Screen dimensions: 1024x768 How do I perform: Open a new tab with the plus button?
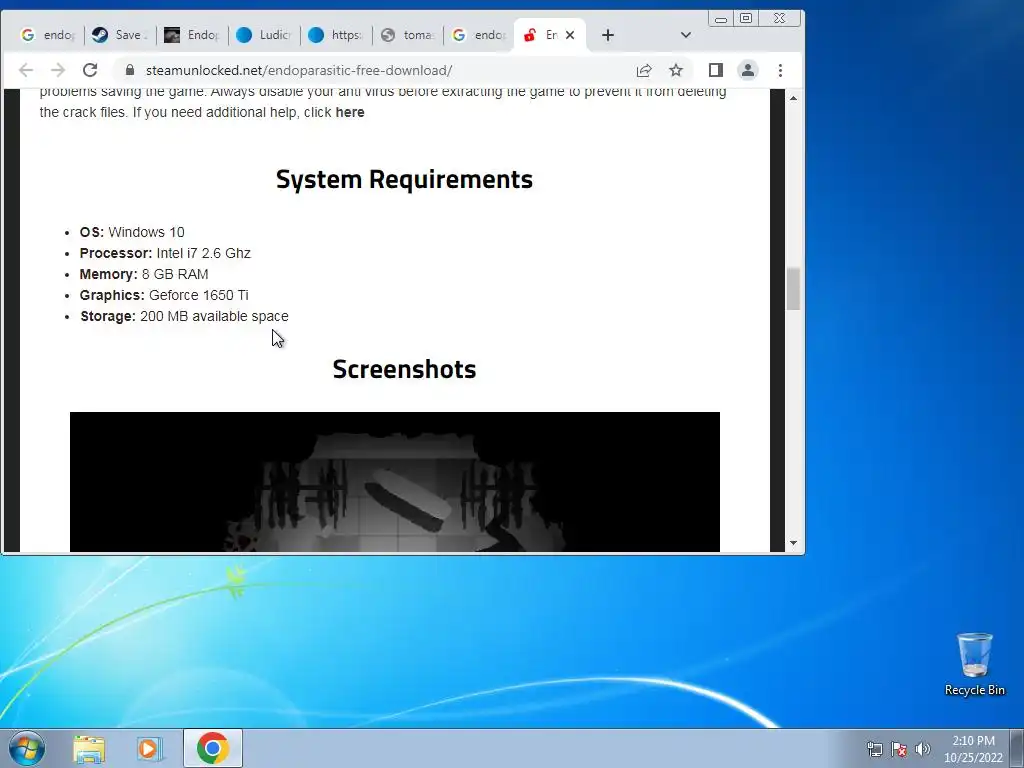tap(608, 35)
